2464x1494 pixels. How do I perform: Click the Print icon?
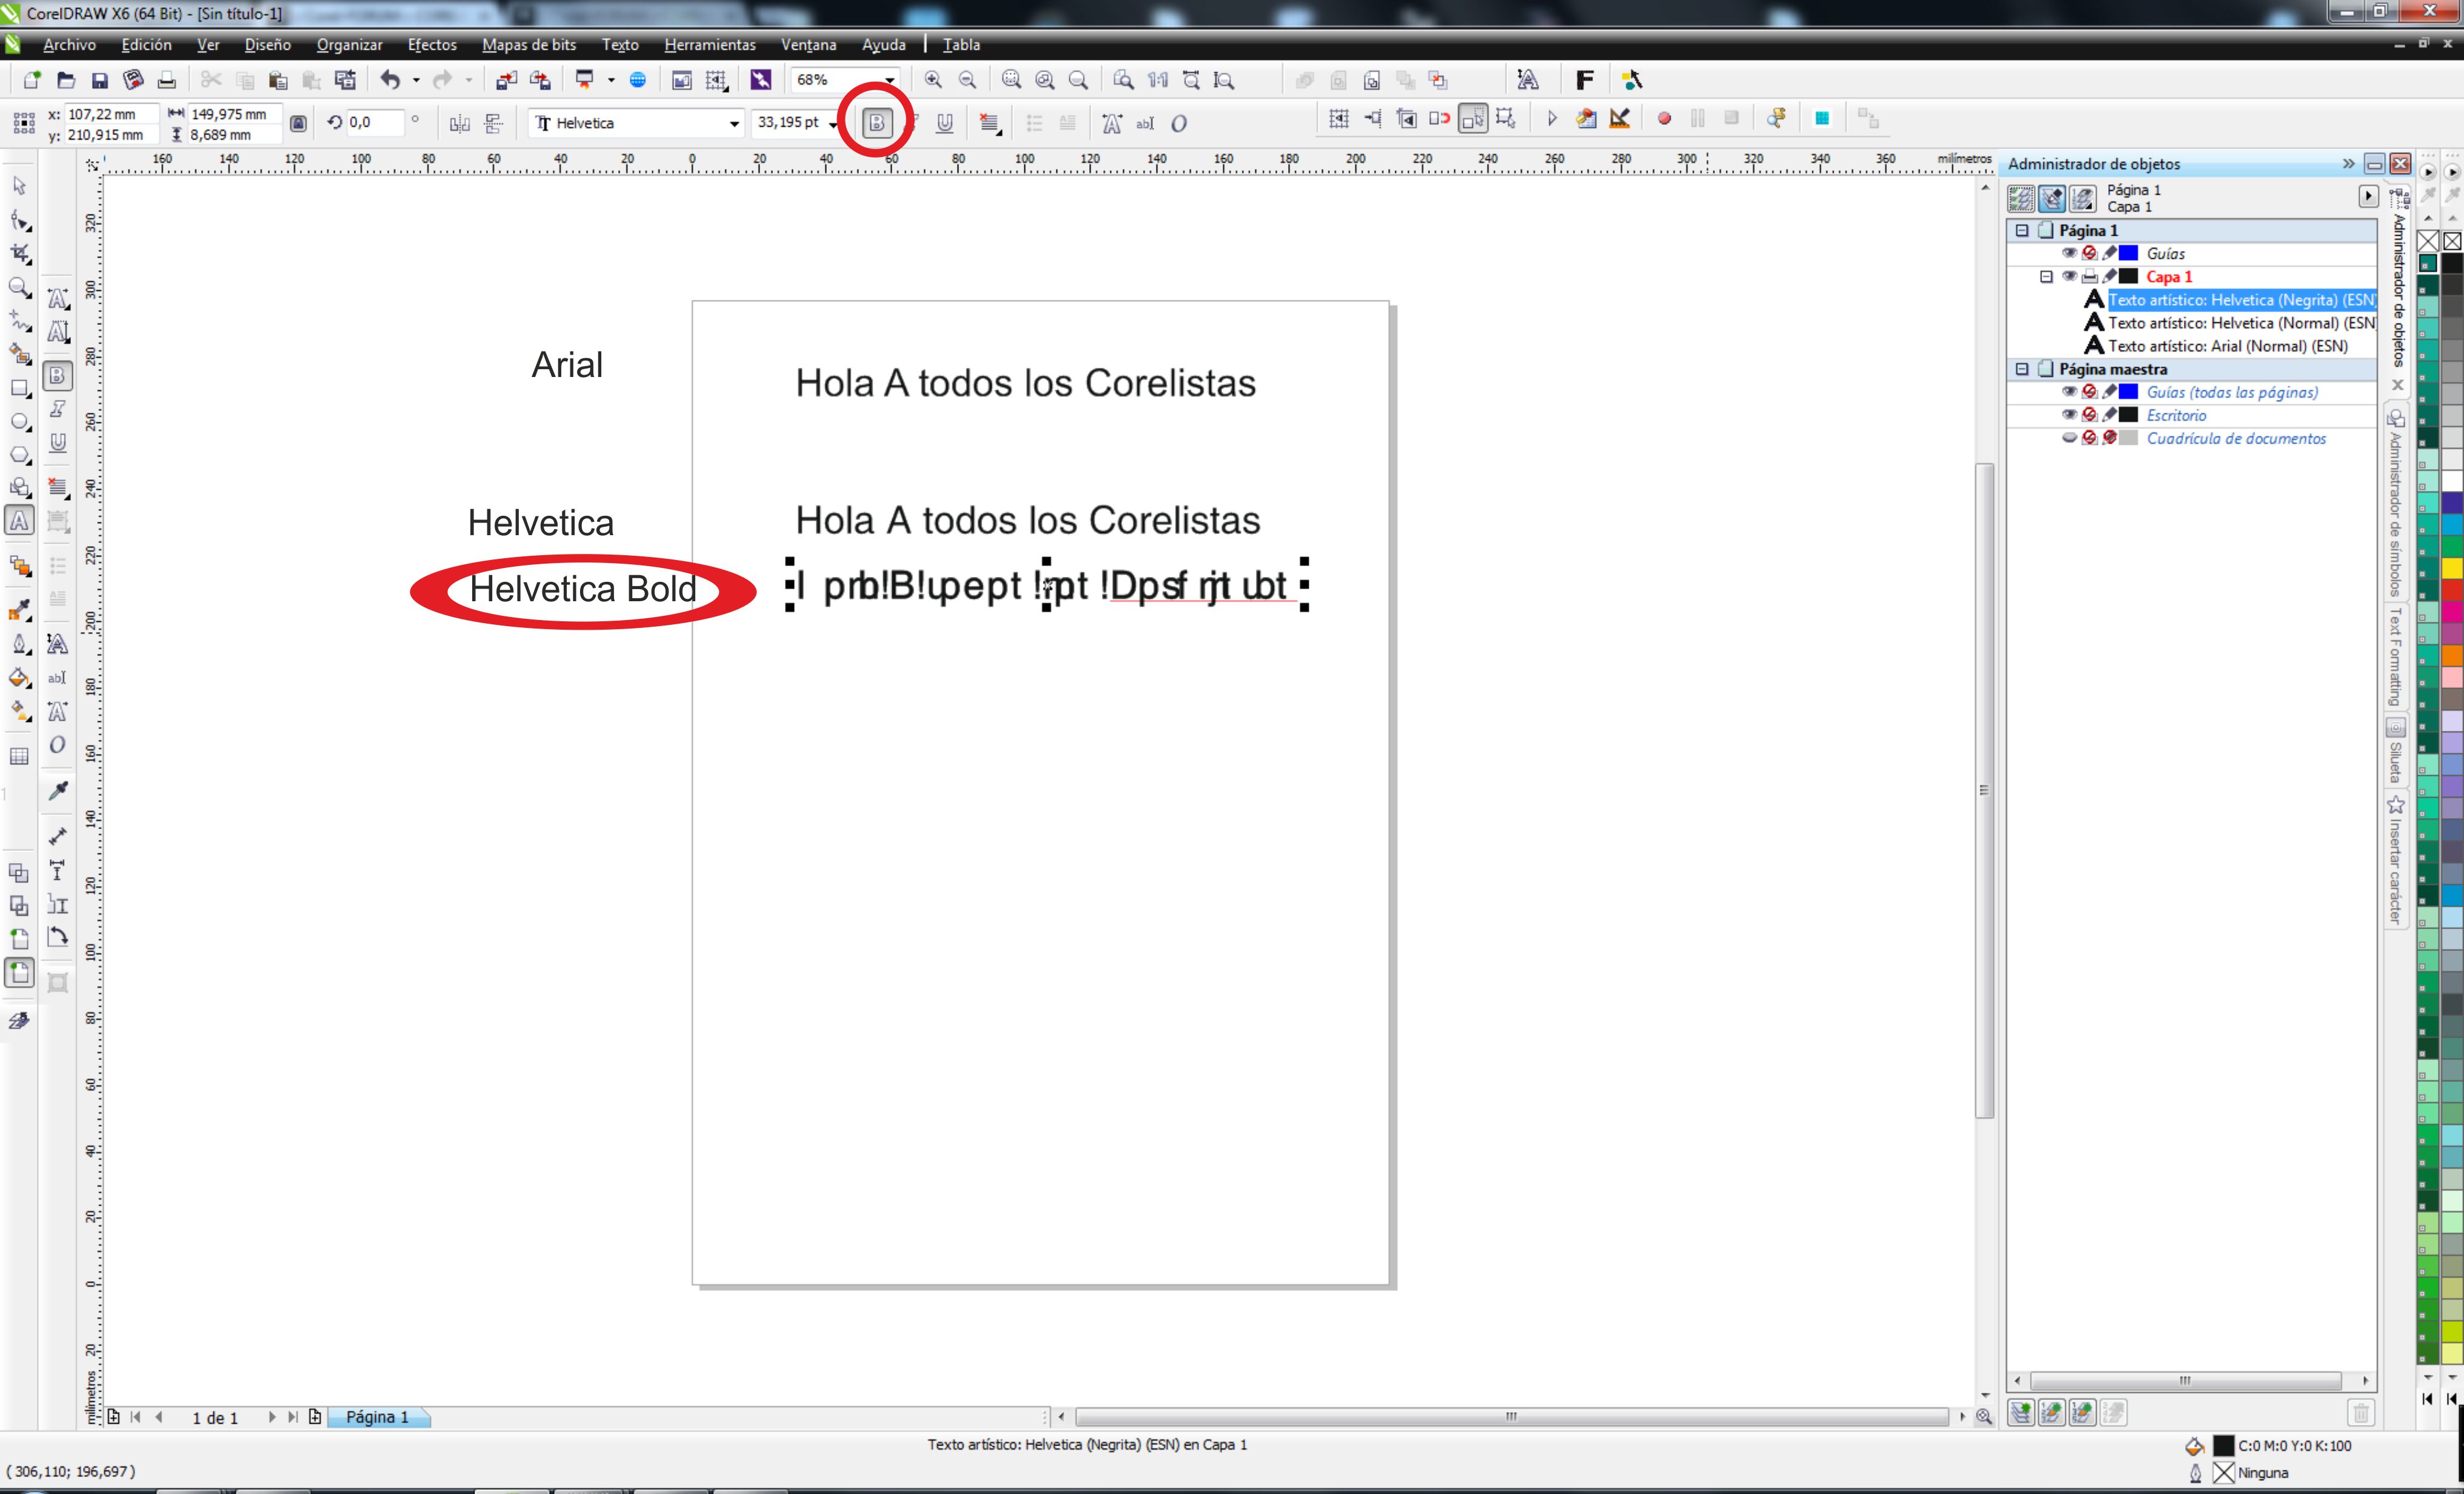pos(167,80)
